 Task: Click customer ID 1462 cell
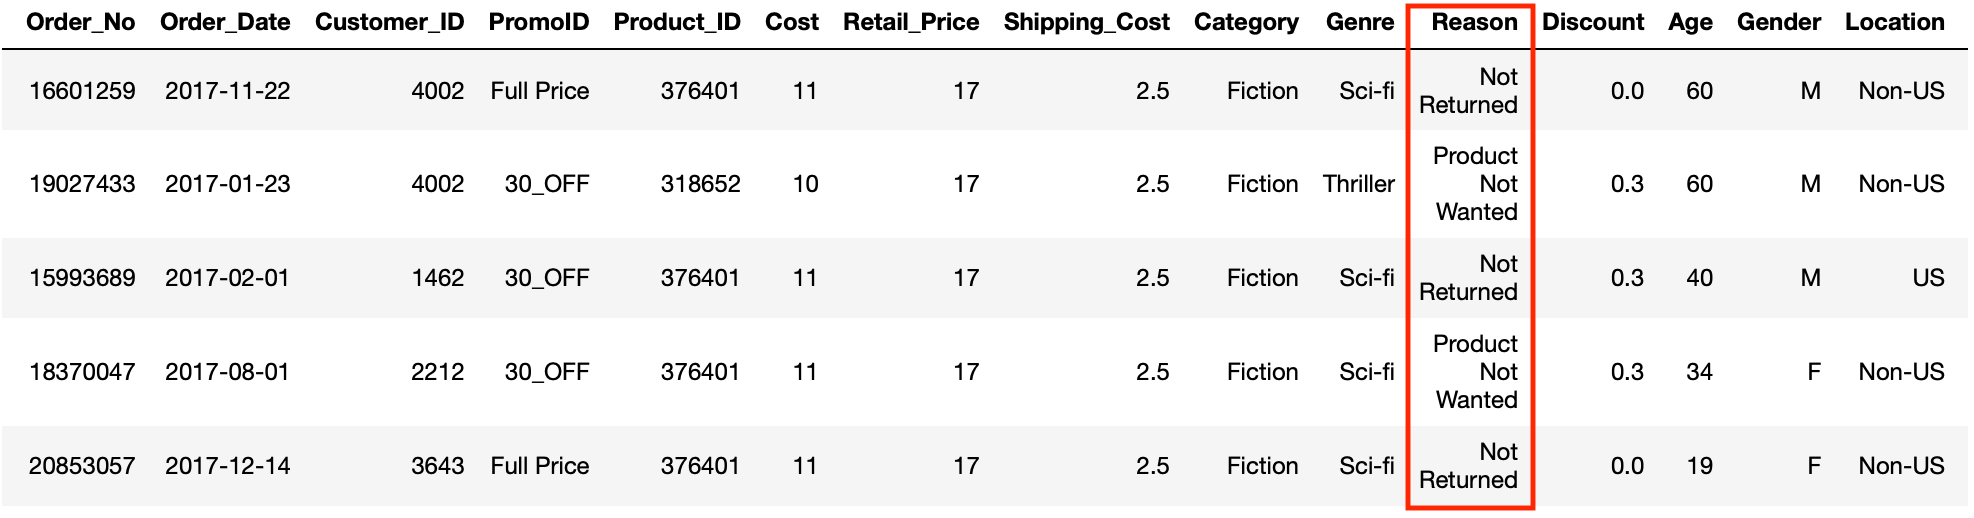point(438,278)
